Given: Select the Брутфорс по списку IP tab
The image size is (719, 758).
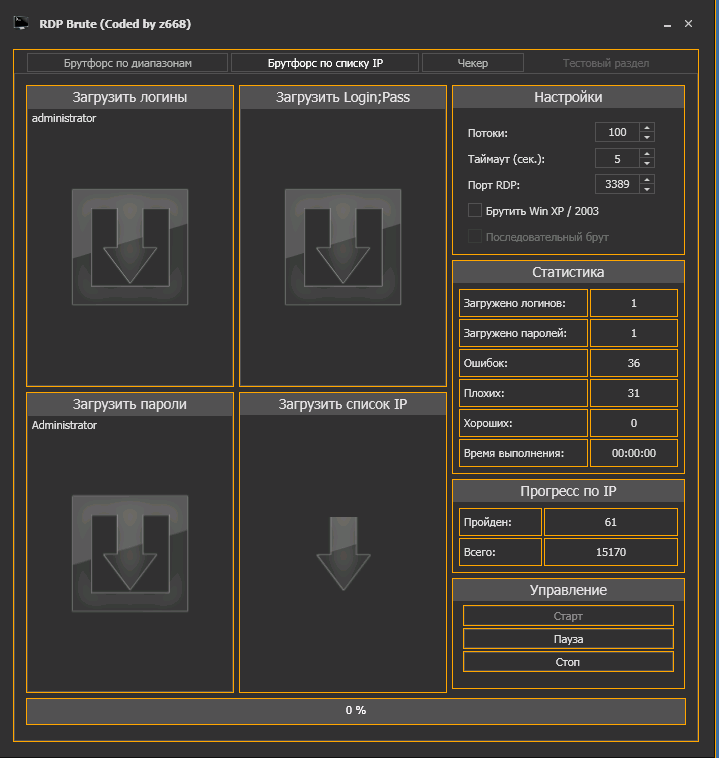Looking at the screenshot, I should coord(325,63).
